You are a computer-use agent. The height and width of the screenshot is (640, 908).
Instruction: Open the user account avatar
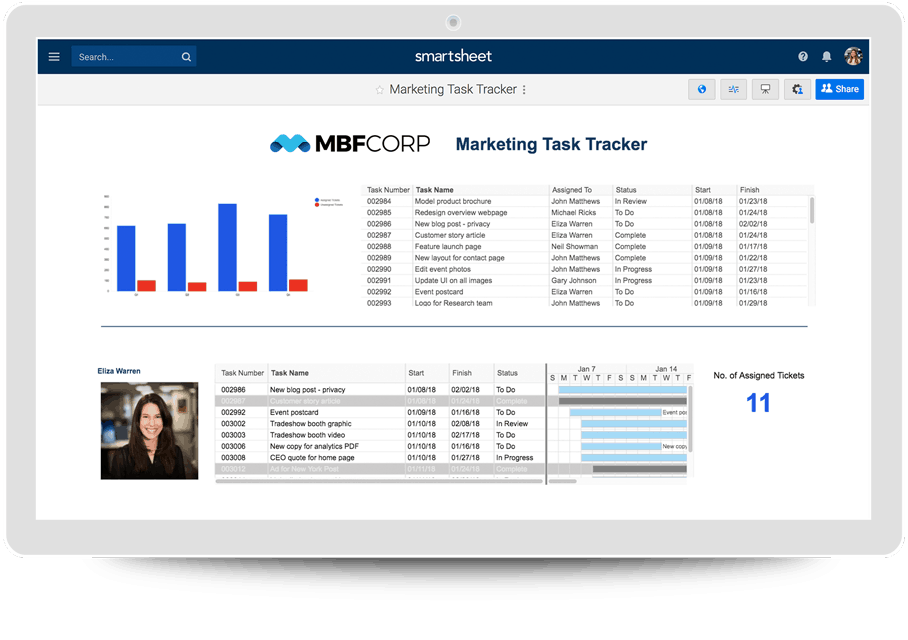point(853,57)
